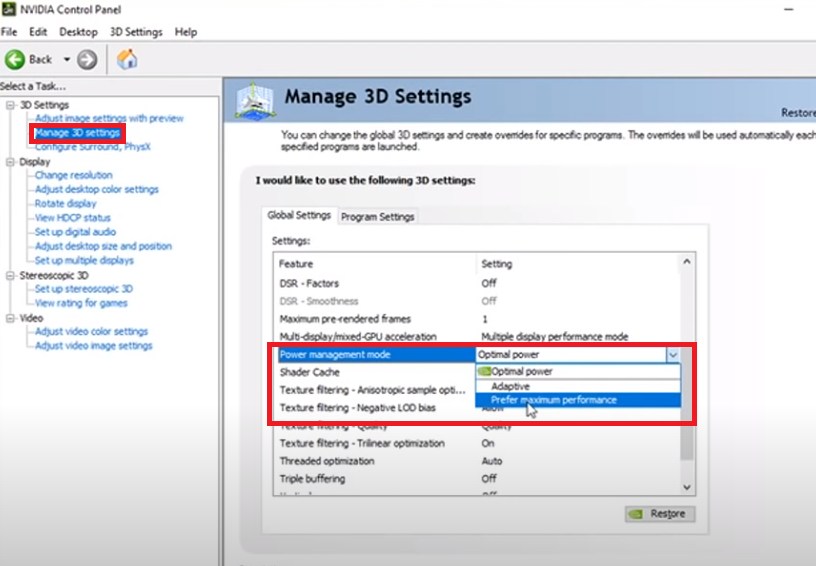Open Change resolution task
The height and width of the screenshot is (566, 816).
73,175
